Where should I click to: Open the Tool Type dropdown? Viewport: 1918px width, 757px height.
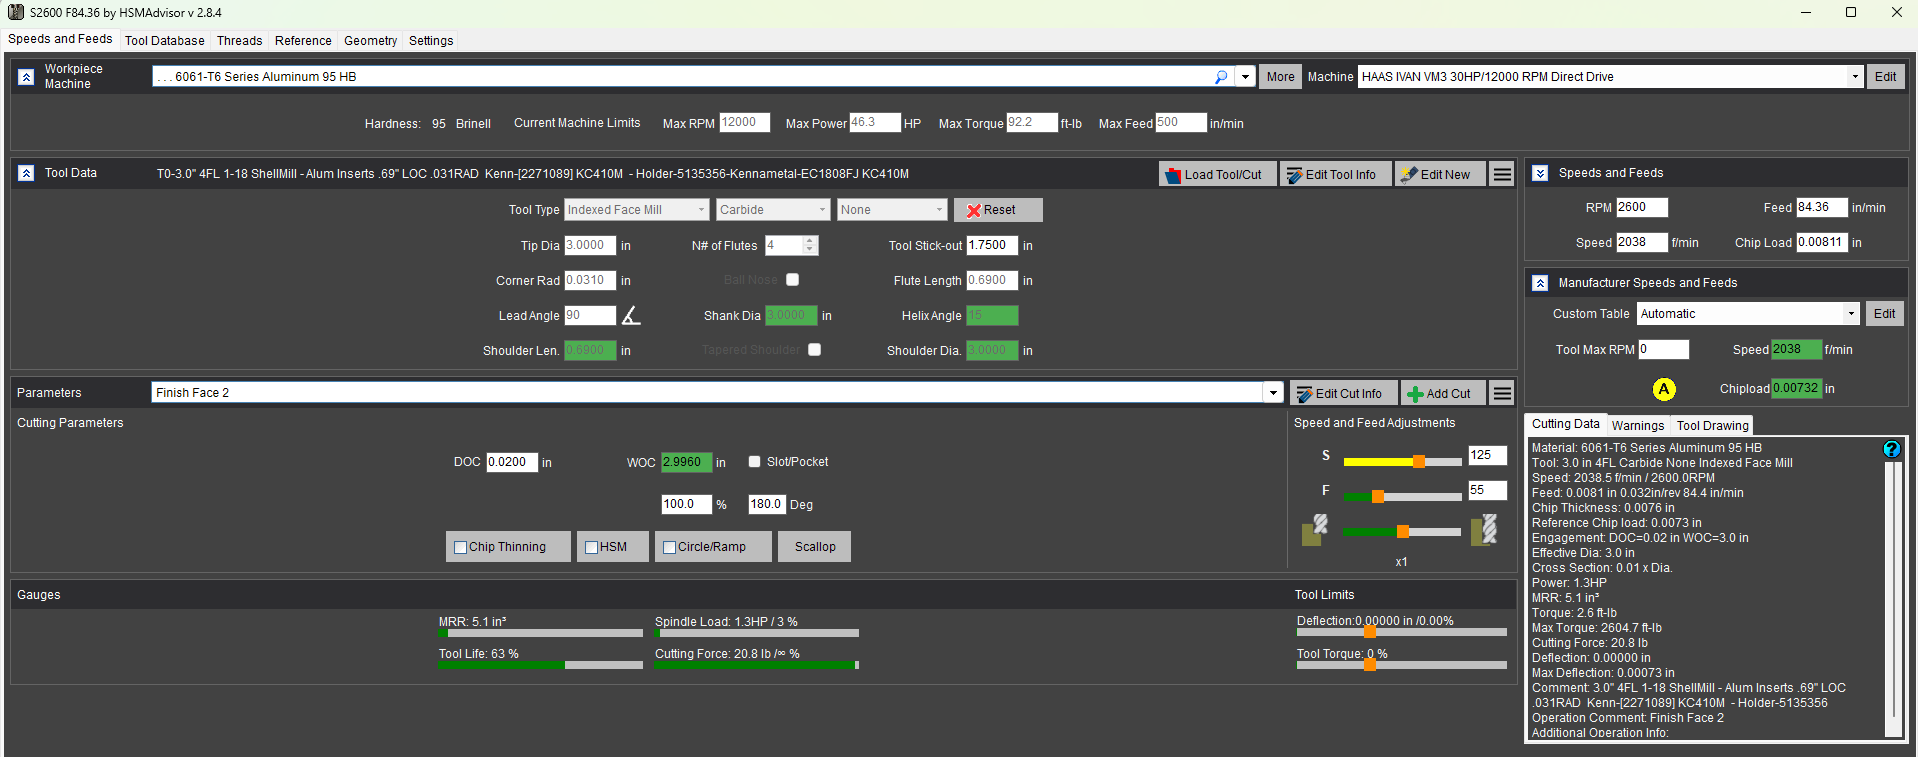[x=700, y=210]
